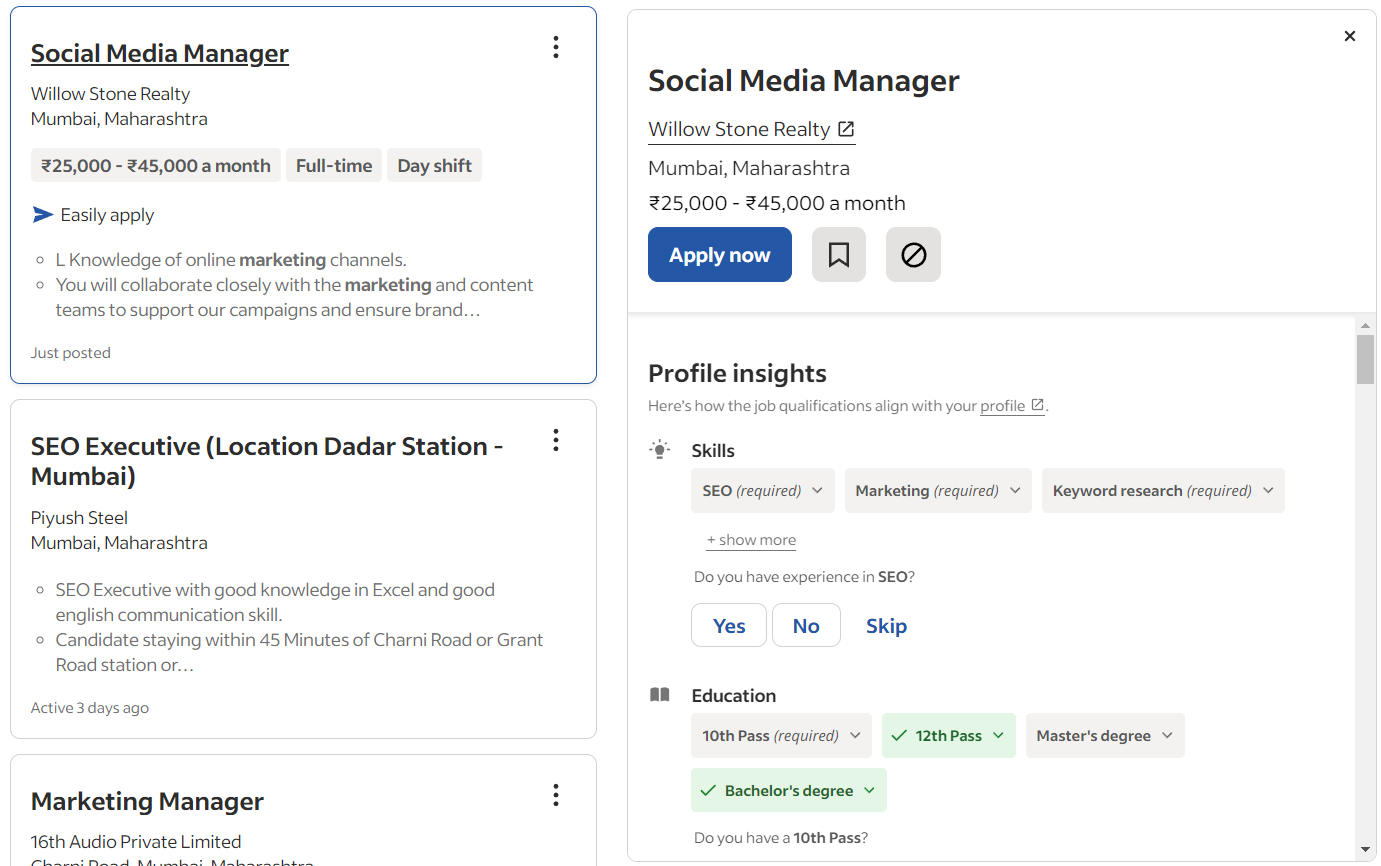Expand 12th Pass education dropdown
This screenshot has height=866, width=1381.
[949, 736]
